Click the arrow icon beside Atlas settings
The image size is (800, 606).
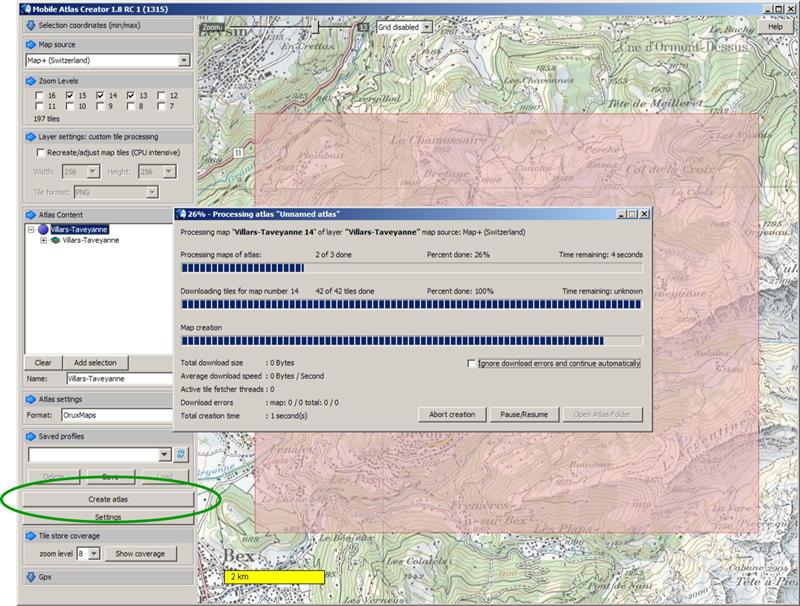29,399
